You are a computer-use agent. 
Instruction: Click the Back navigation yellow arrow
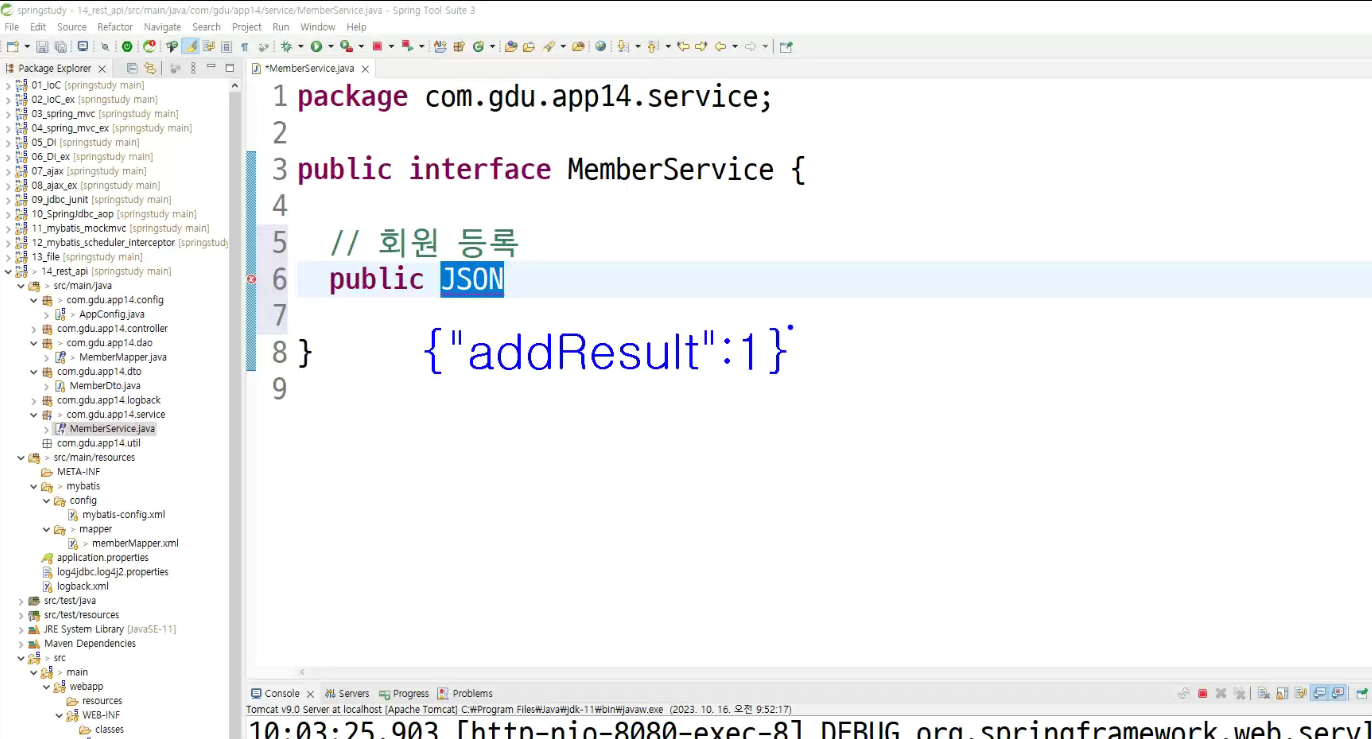coord(719,46)
